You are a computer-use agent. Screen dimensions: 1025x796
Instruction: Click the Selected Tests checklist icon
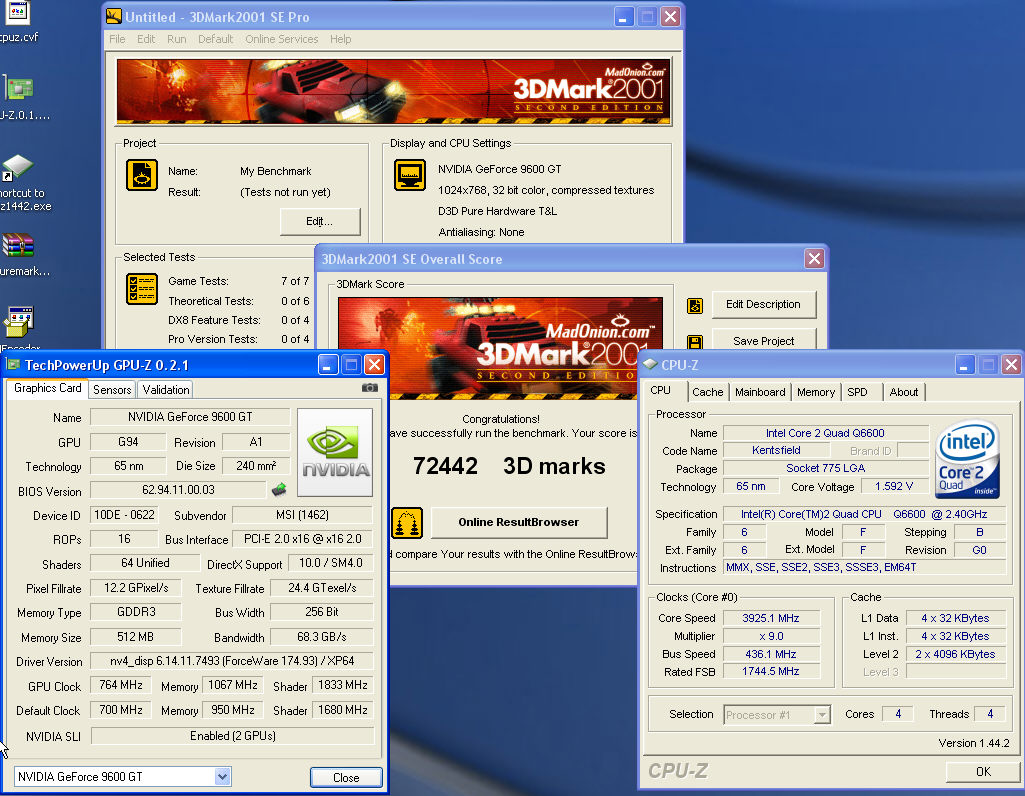point(142,289)
